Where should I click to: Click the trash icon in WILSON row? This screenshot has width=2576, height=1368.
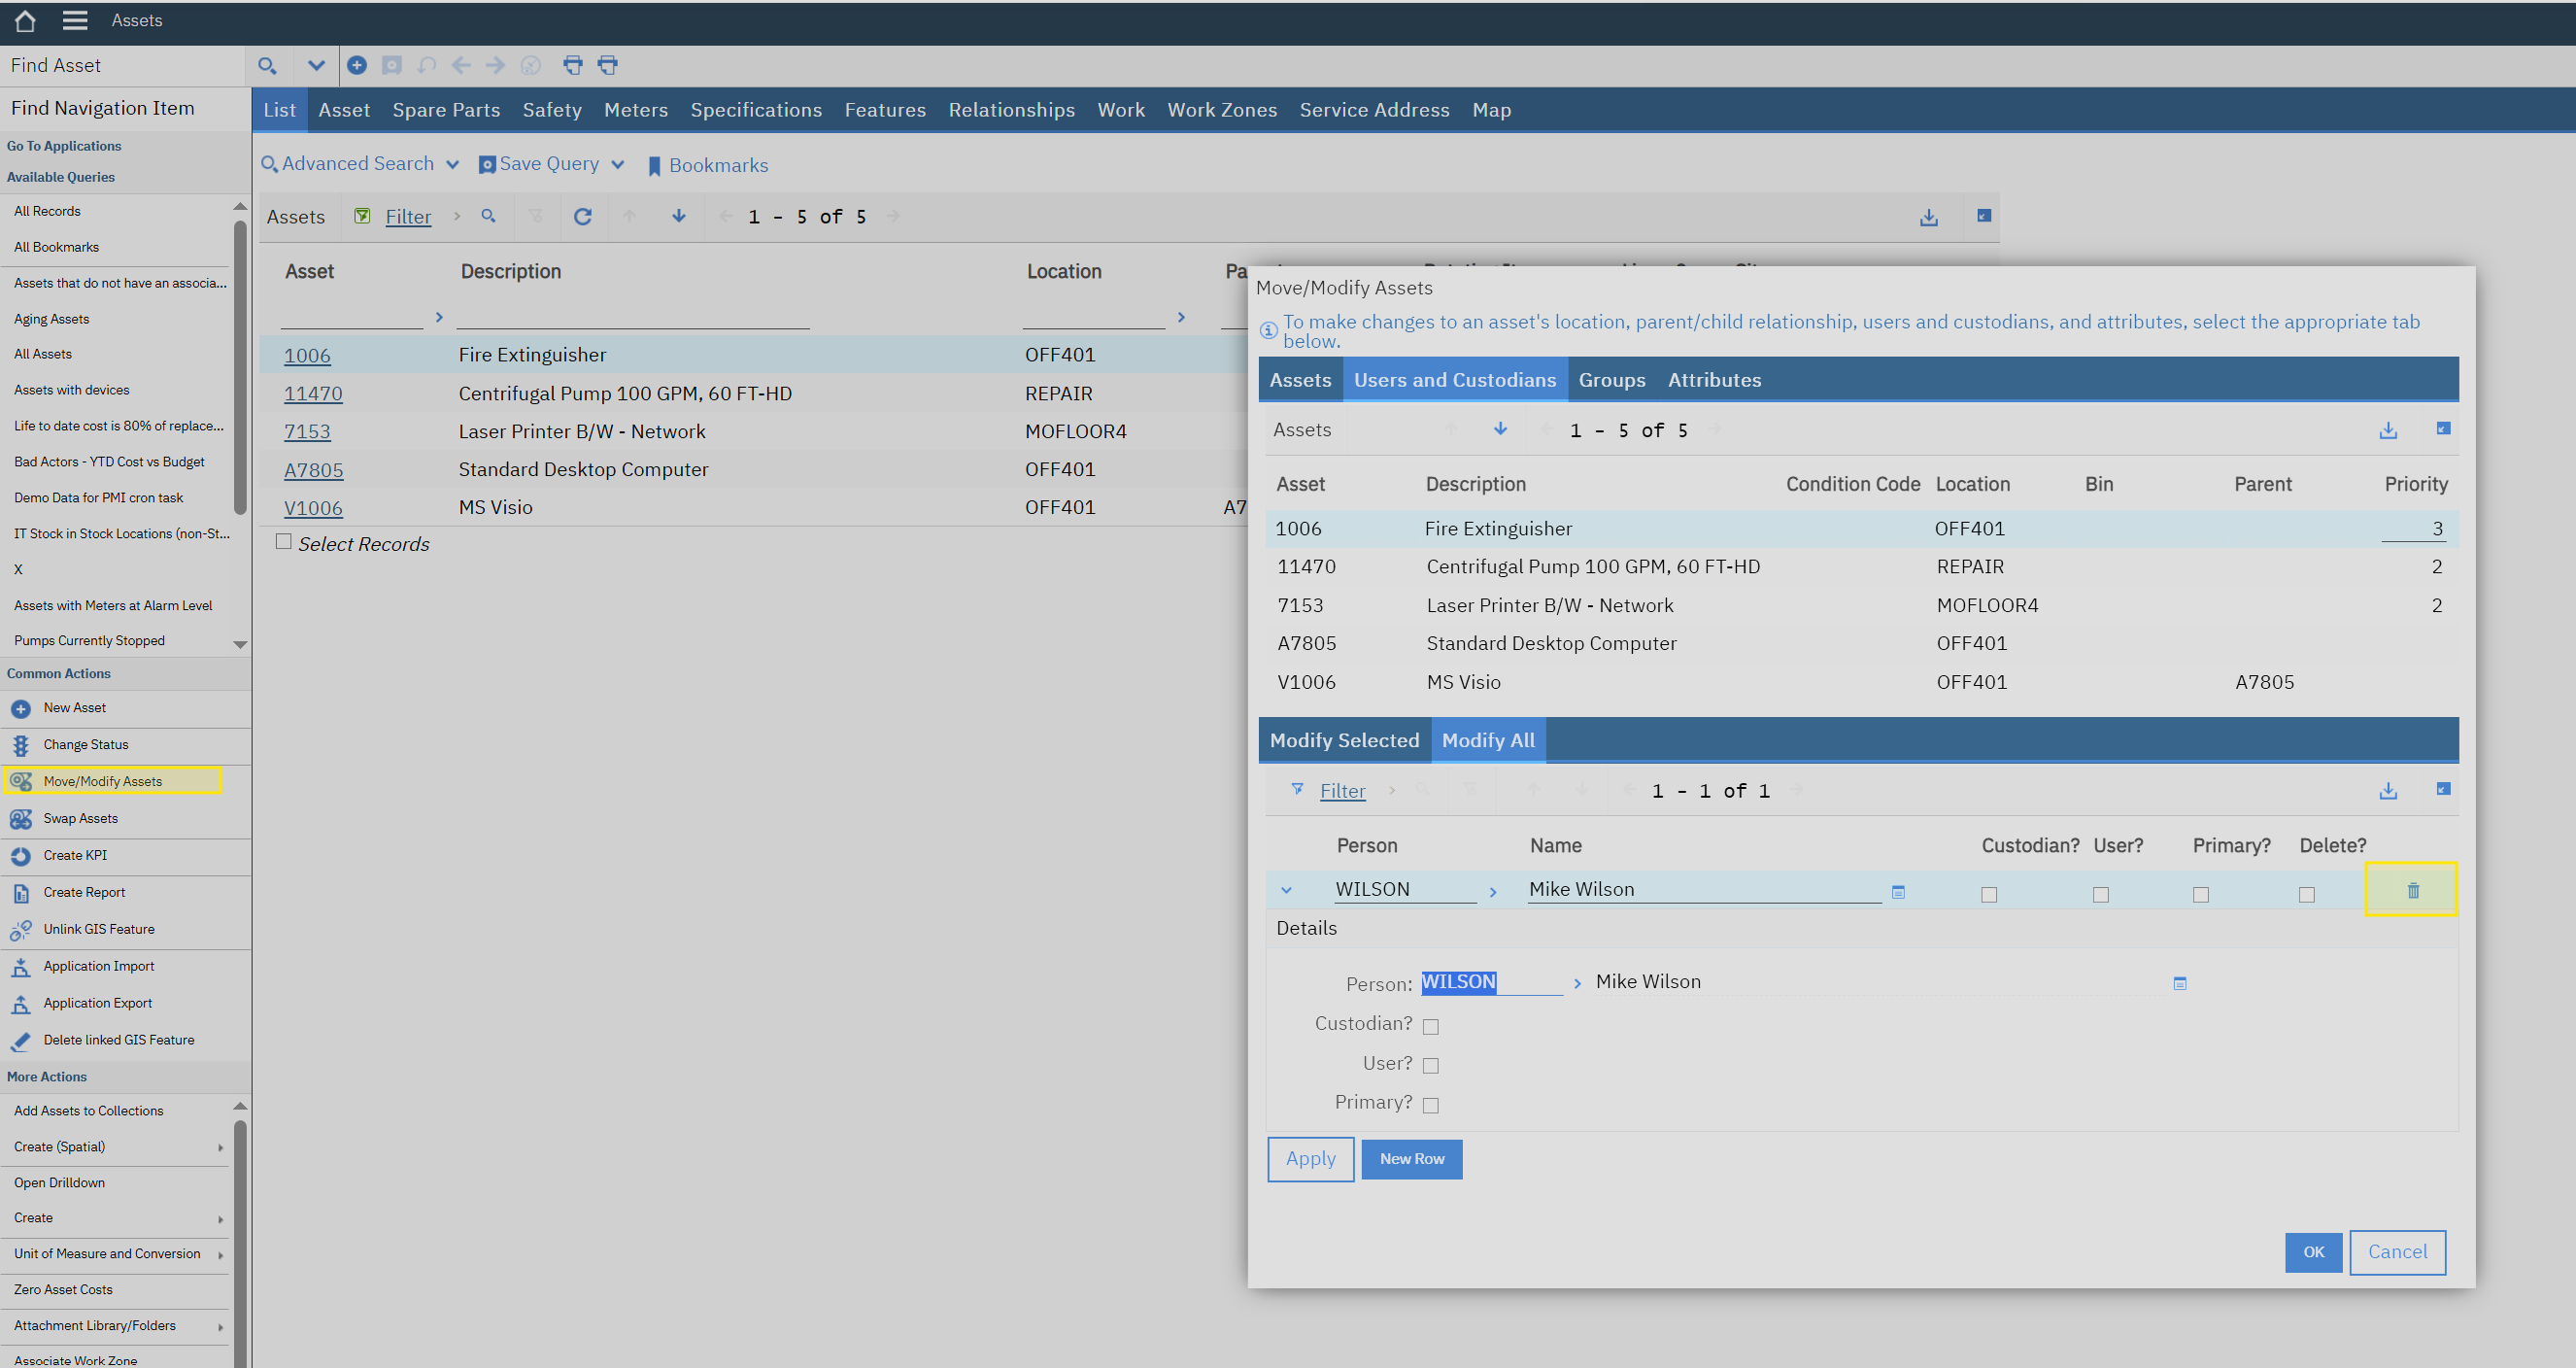coord(2412,890)
